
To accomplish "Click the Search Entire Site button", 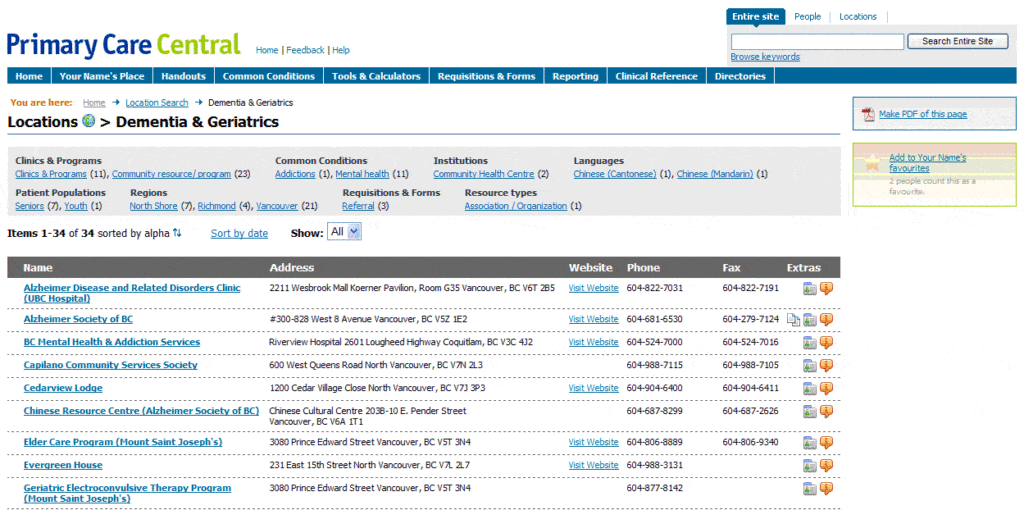I will tap(957, 41).
